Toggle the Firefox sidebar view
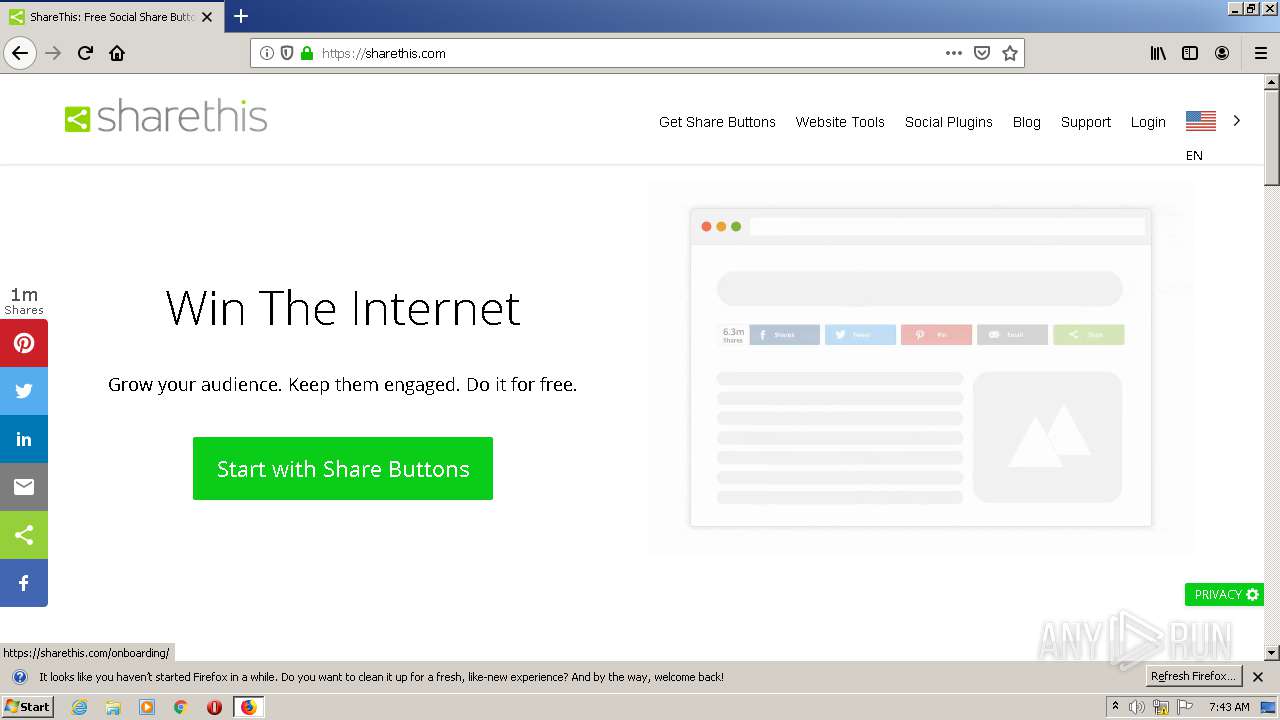This screenshot has height=720, width=1280. pos(1190,53)
